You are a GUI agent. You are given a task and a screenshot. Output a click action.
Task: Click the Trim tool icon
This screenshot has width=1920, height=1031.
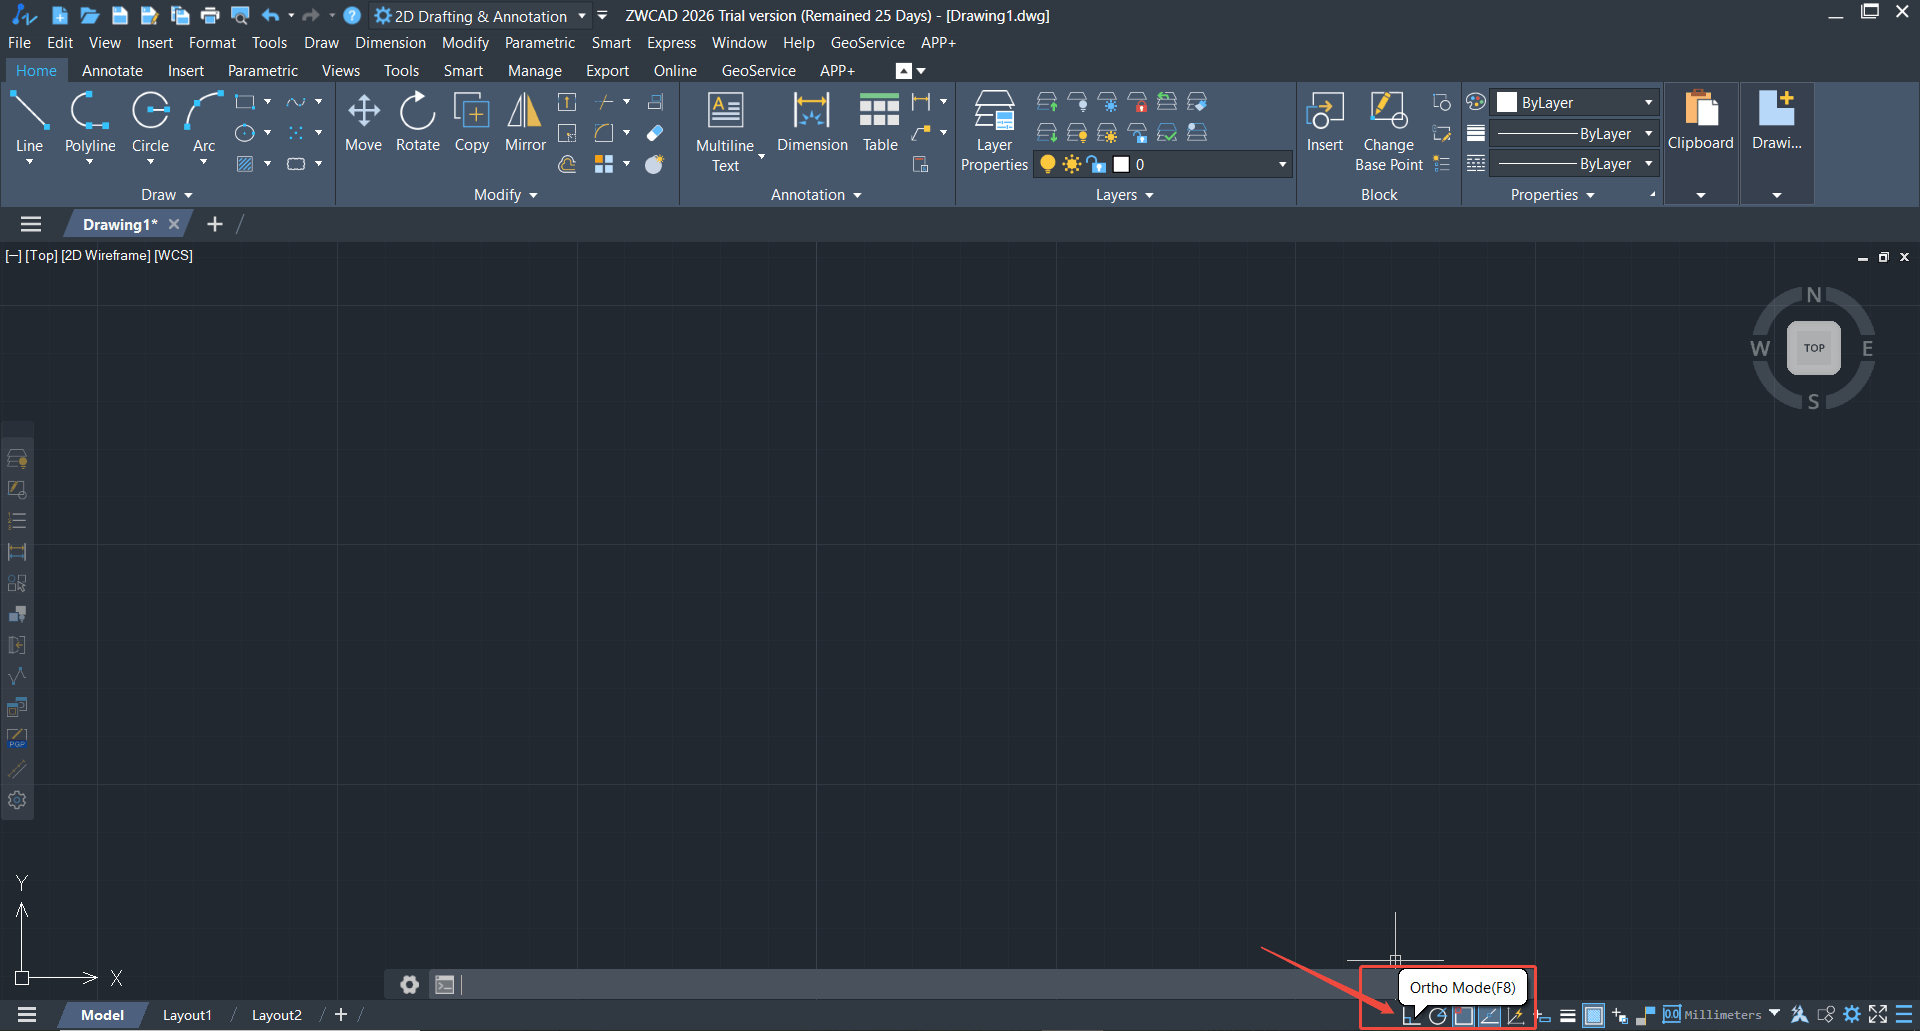[605, 102]
